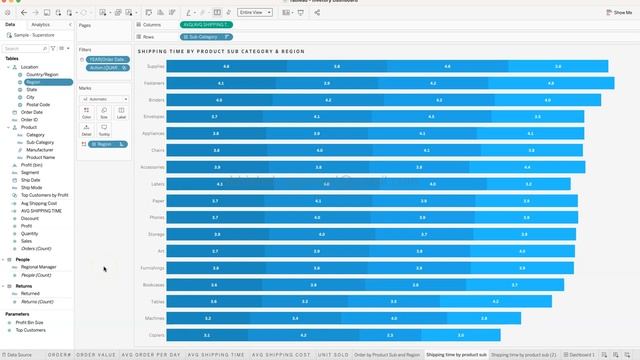The height and width of the screenshot is (360, 640).
Task: Select the AVG SHIPPING TIME field
Action: tap(41, 211)
